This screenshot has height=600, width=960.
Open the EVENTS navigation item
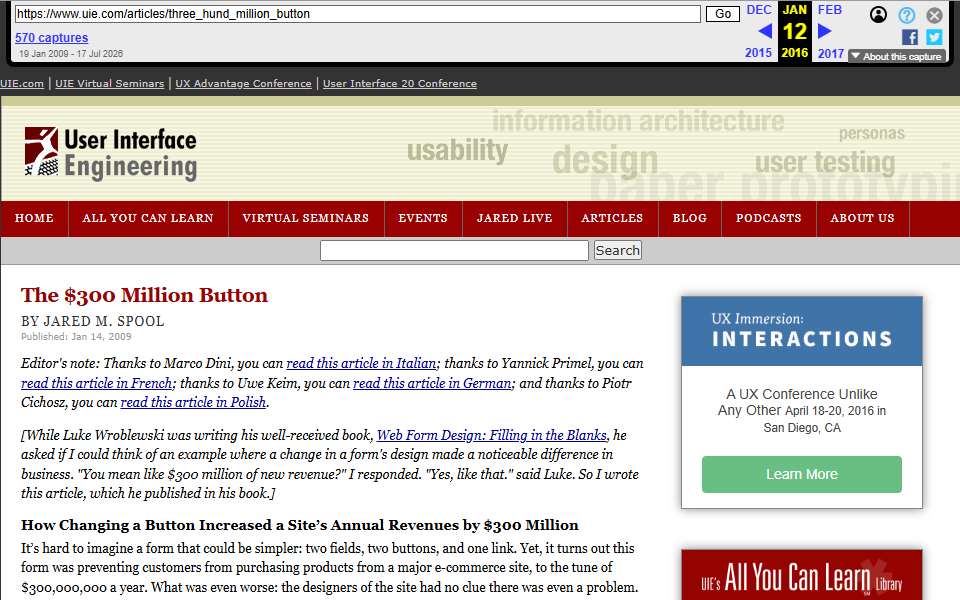[x=423, y=218]
